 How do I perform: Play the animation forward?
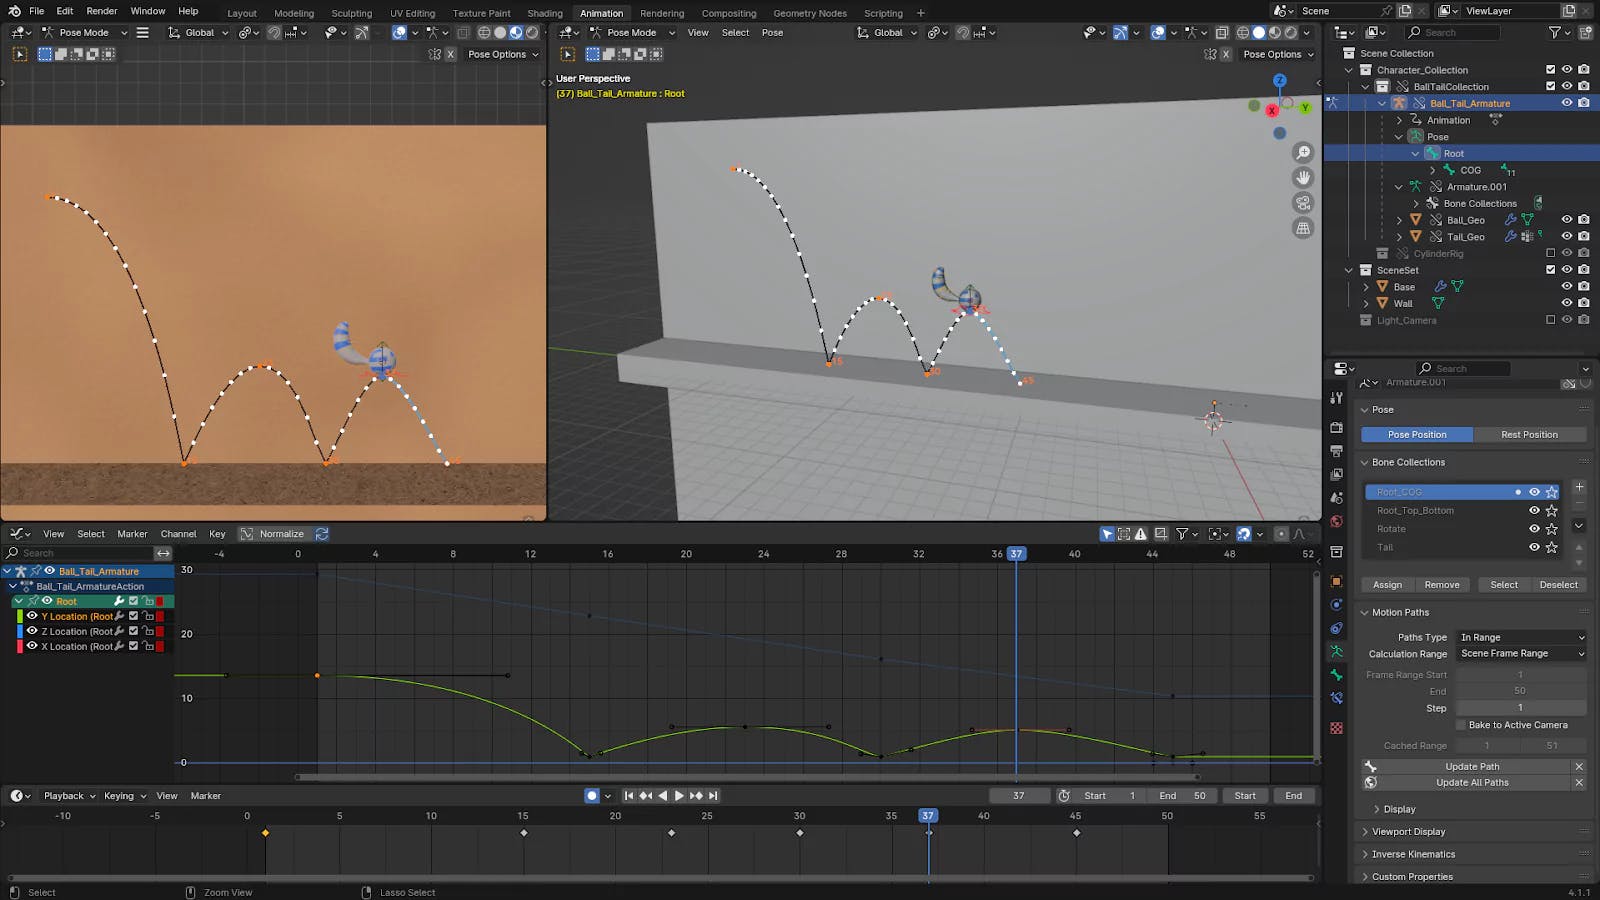679,796
